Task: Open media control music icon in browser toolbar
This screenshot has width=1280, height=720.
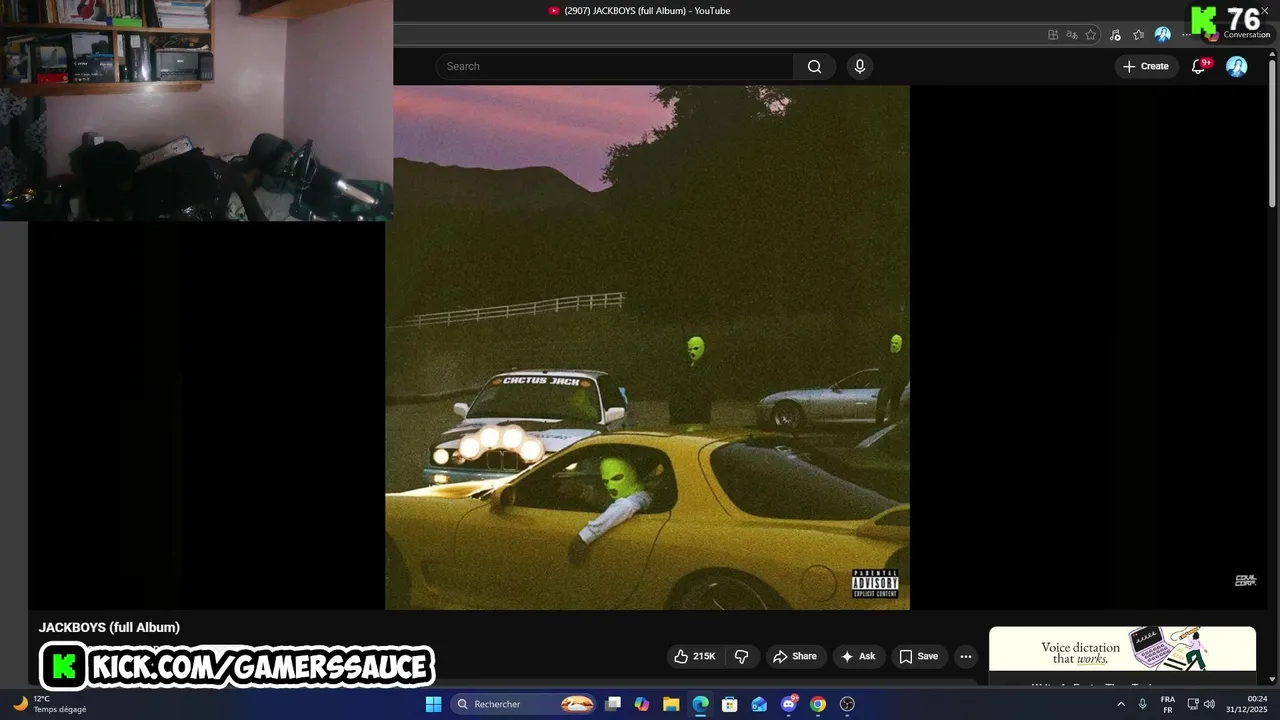Action: [1116, 34]
